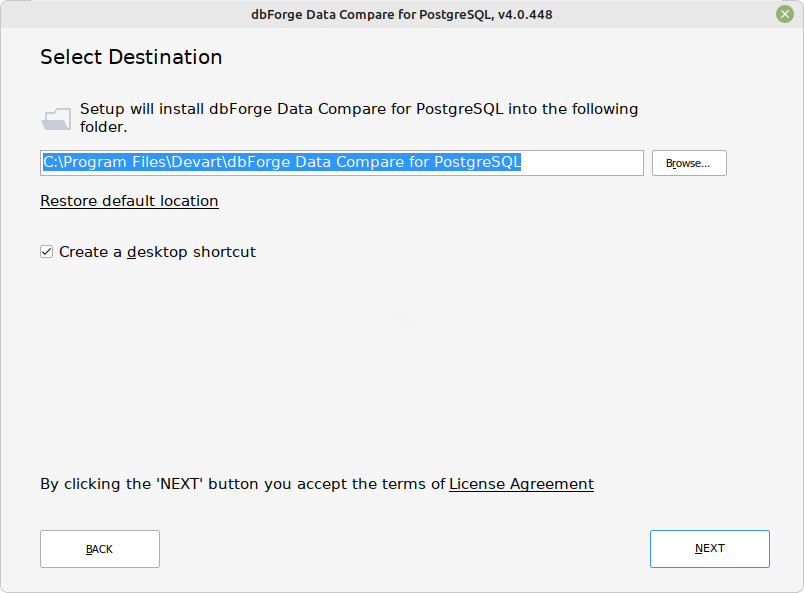Viewport: 804px width, 593px height.
Task: Open the License Agreement link
Action: (x=521, y=484)
